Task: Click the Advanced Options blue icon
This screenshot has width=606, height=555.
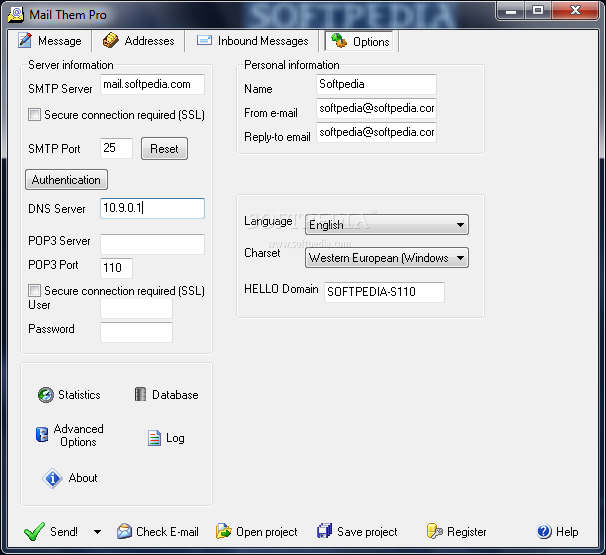Action: coord(42,434)
